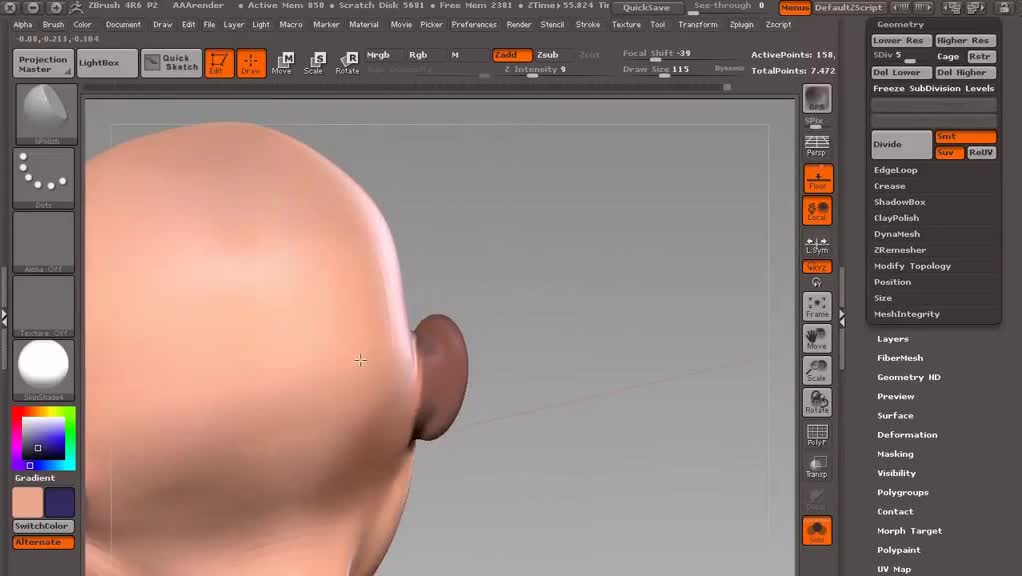Toggle XYZ rotation axis icon

817,267
